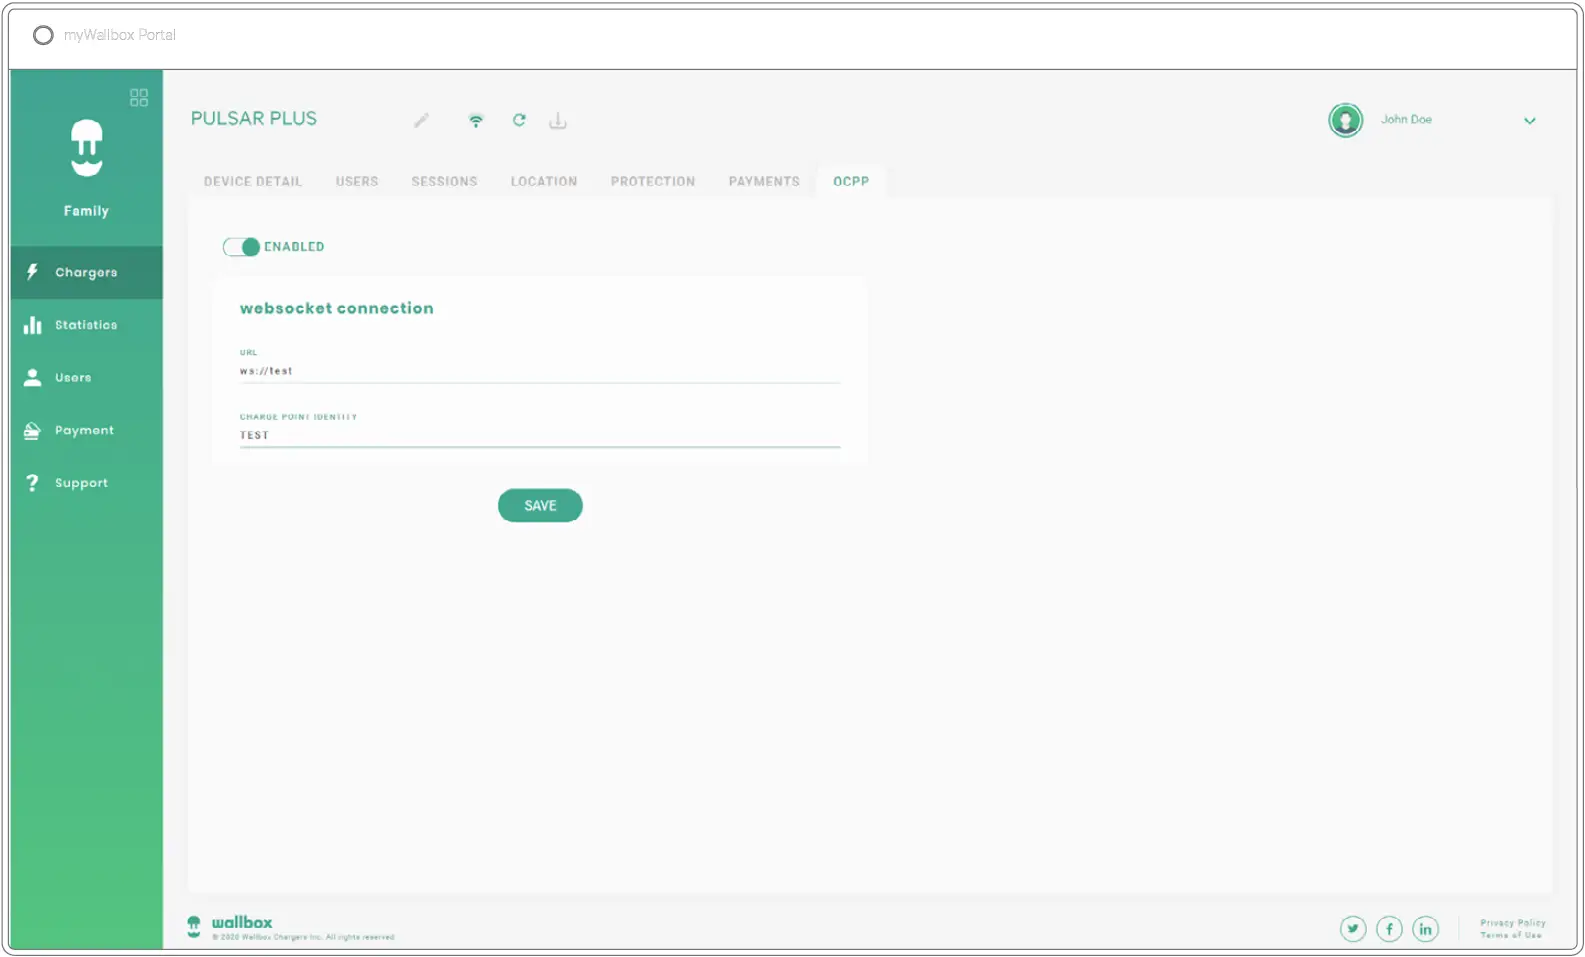Image resolution: width=1585 pixels, height=957 pixels.
Task: Click the Wi-Fi connection icon
Action: 476,120
